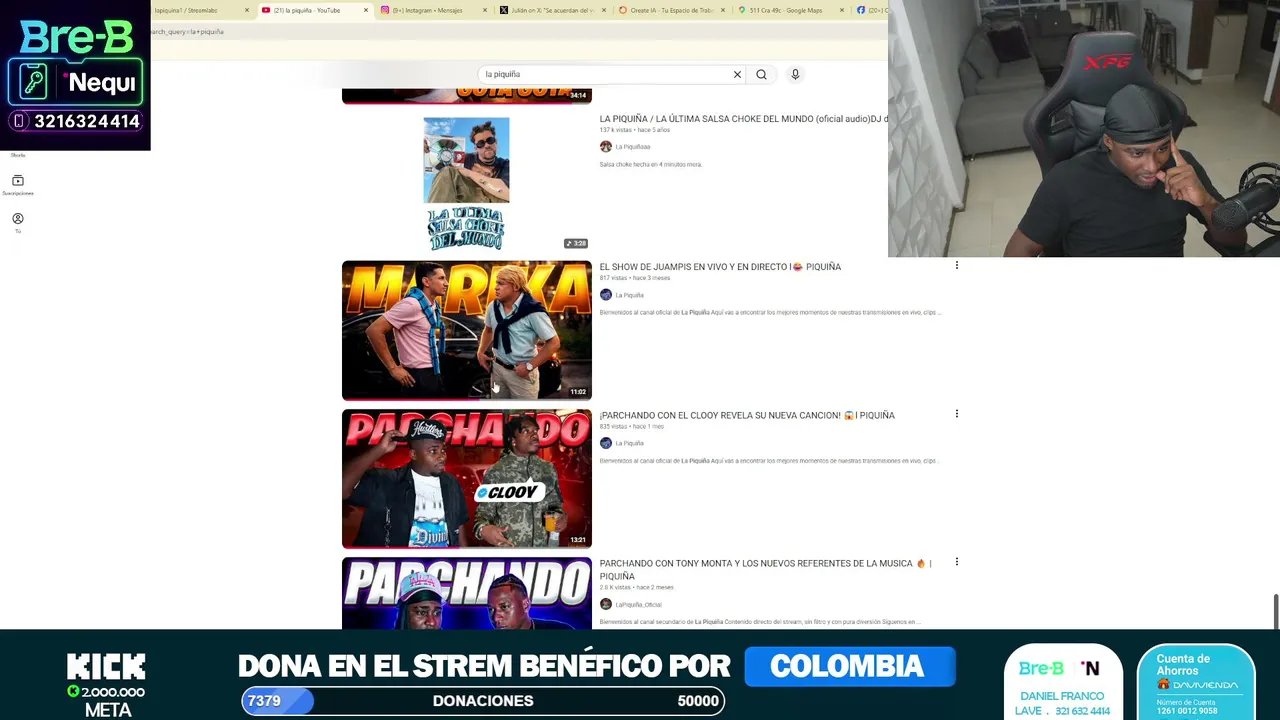
Task: Click description 'Salsa choke hecha en 4 minutos'
Action: pos(651,164)
